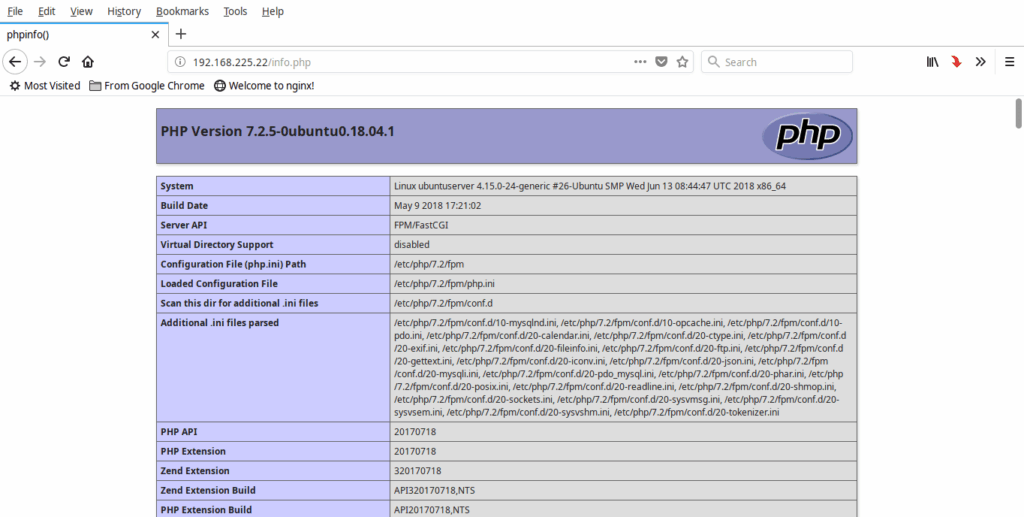Click the Configuration File (php.ini) Path label
The image size is (1024, 517).
point(233,264)
